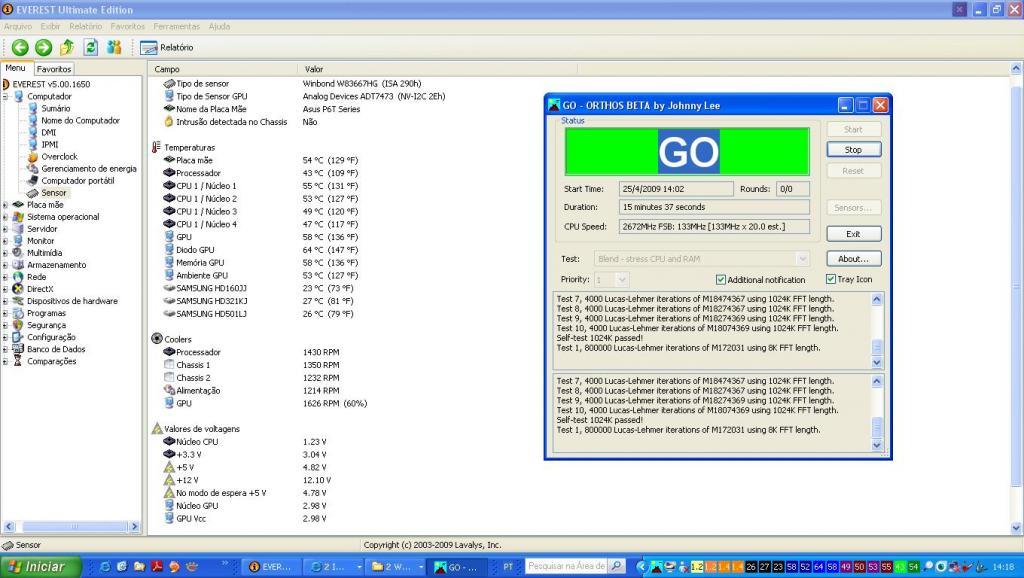Open the Favoritos menu
This screenshot has width=1024, height=578.
click(127, 27)
